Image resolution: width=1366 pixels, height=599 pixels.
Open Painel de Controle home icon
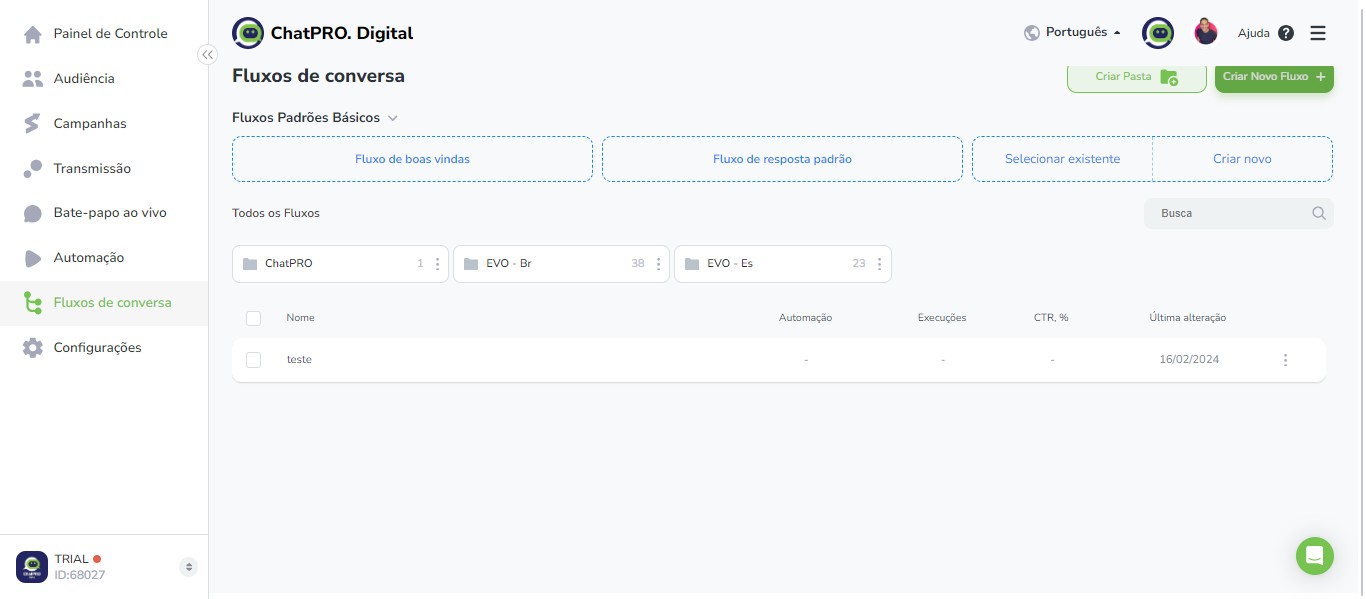coord(33,34)
